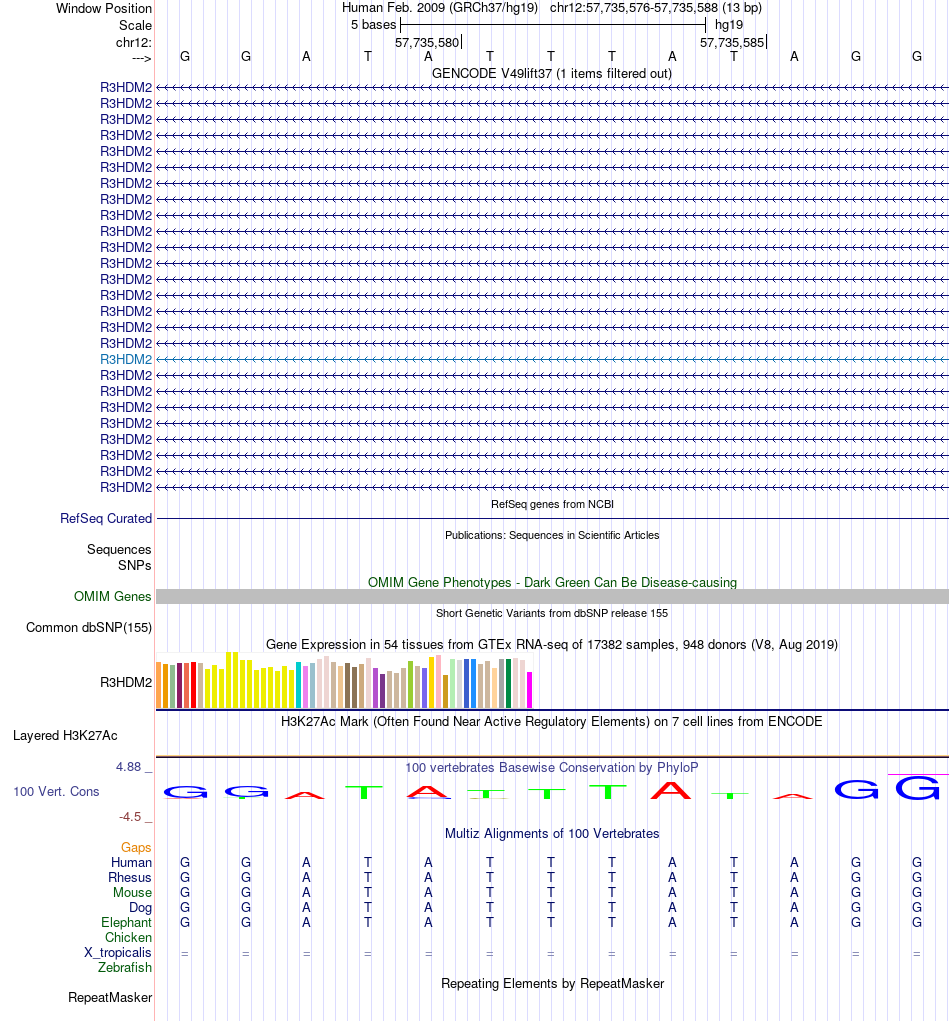Screen dimensions: 950x1021
Task: Open Multiz Alignments of 100 Vertebrates title
Action: [552, 833]
